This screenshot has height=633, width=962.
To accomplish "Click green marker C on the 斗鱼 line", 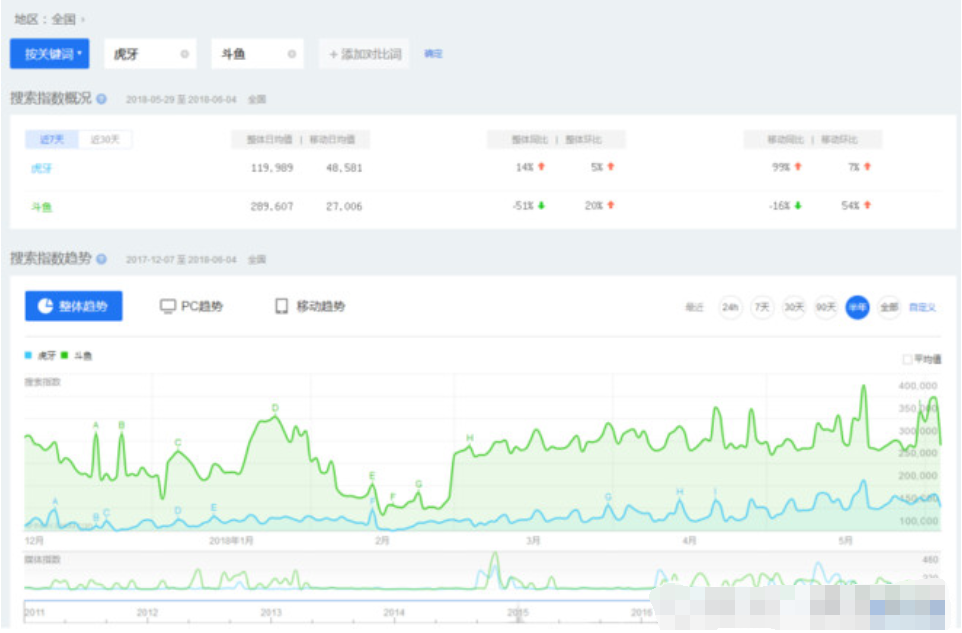I will (x=178, y=442).
